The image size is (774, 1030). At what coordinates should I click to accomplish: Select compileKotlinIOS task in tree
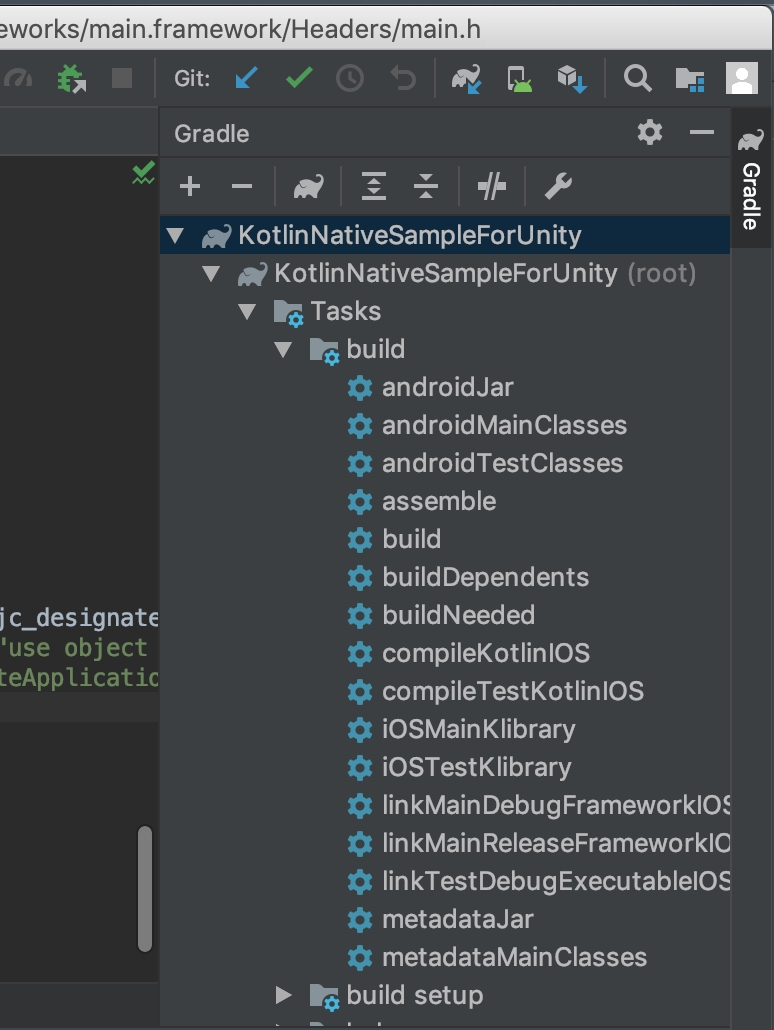(486, 654)
